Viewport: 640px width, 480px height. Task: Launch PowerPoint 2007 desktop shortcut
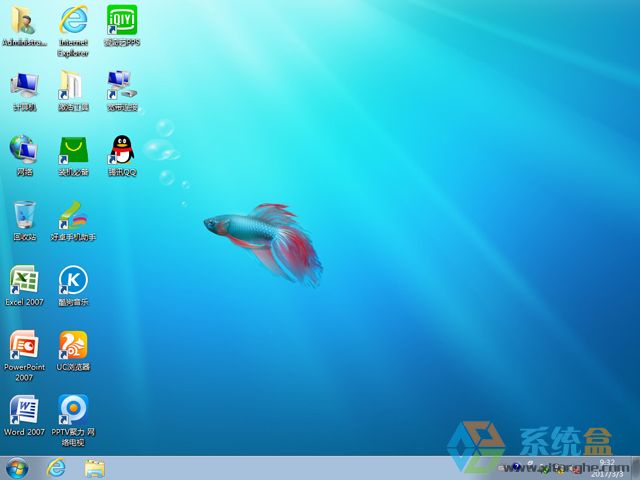click(24, 356)
